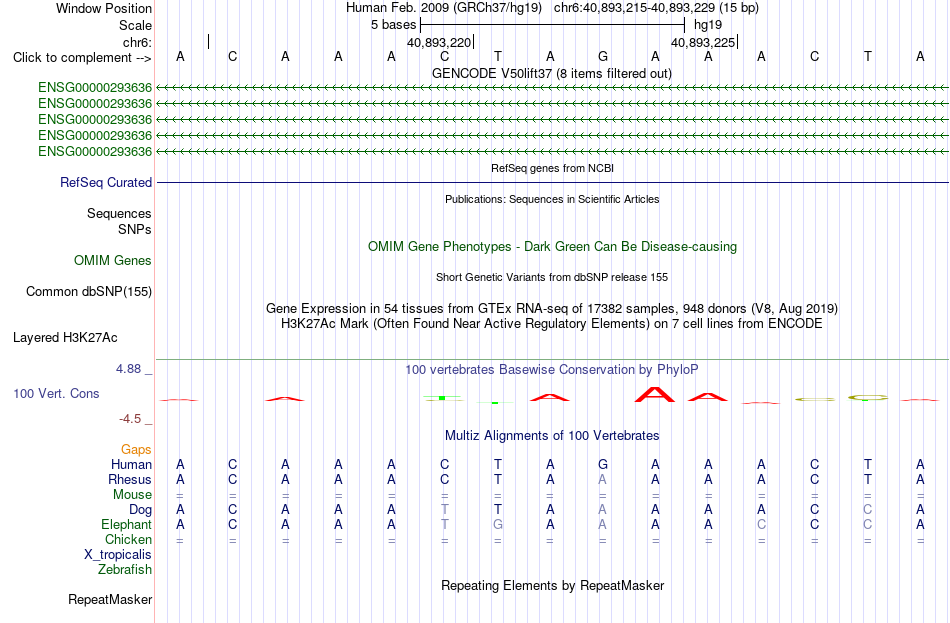
Task: Click the Dog species label
Action: click(140, 510)
